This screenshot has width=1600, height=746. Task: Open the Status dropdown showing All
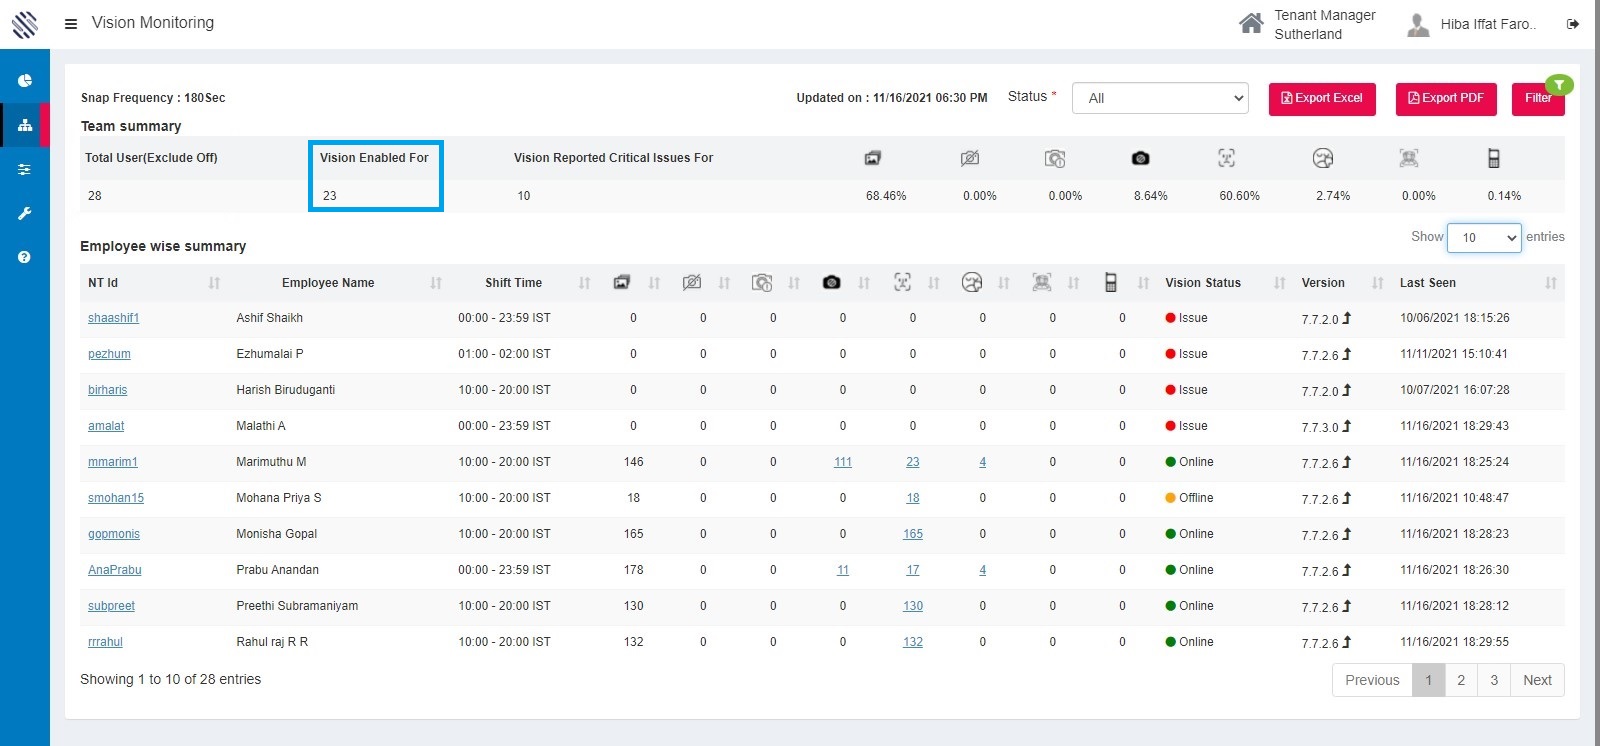[1160, 98]
